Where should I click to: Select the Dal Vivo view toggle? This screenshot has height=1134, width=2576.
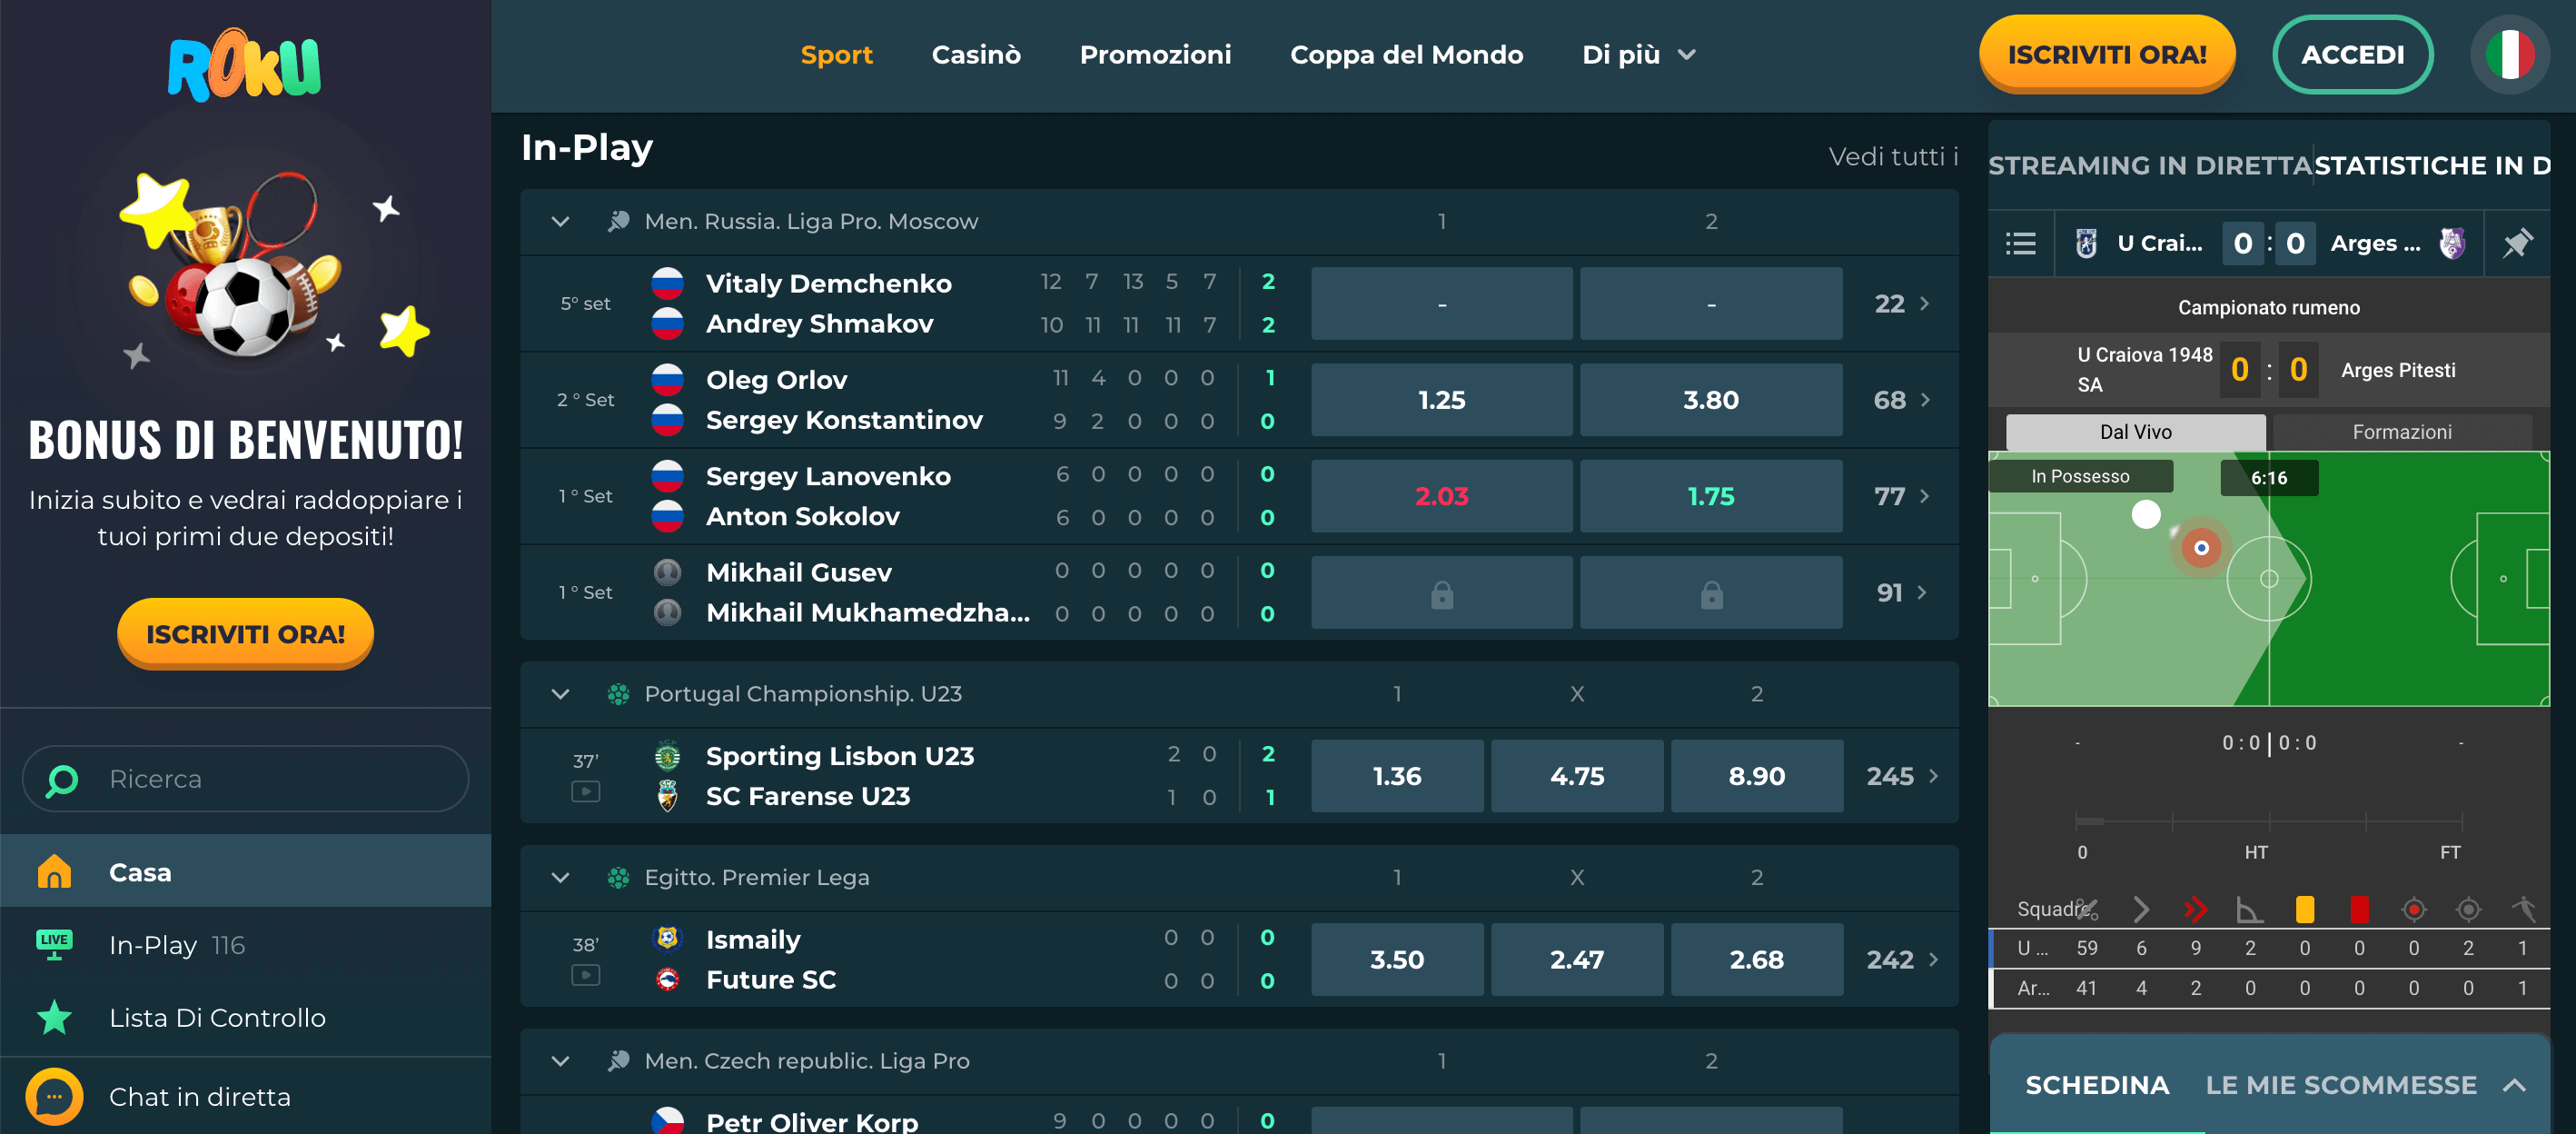2136,431
